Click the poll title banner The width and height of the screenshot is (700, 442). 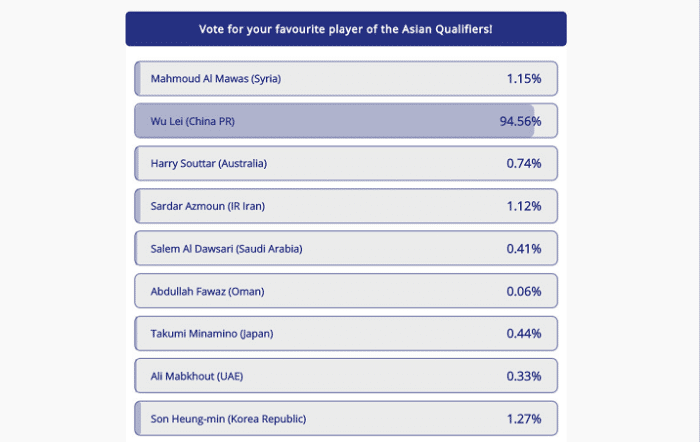pyautogui.click(x=346, y=29)
